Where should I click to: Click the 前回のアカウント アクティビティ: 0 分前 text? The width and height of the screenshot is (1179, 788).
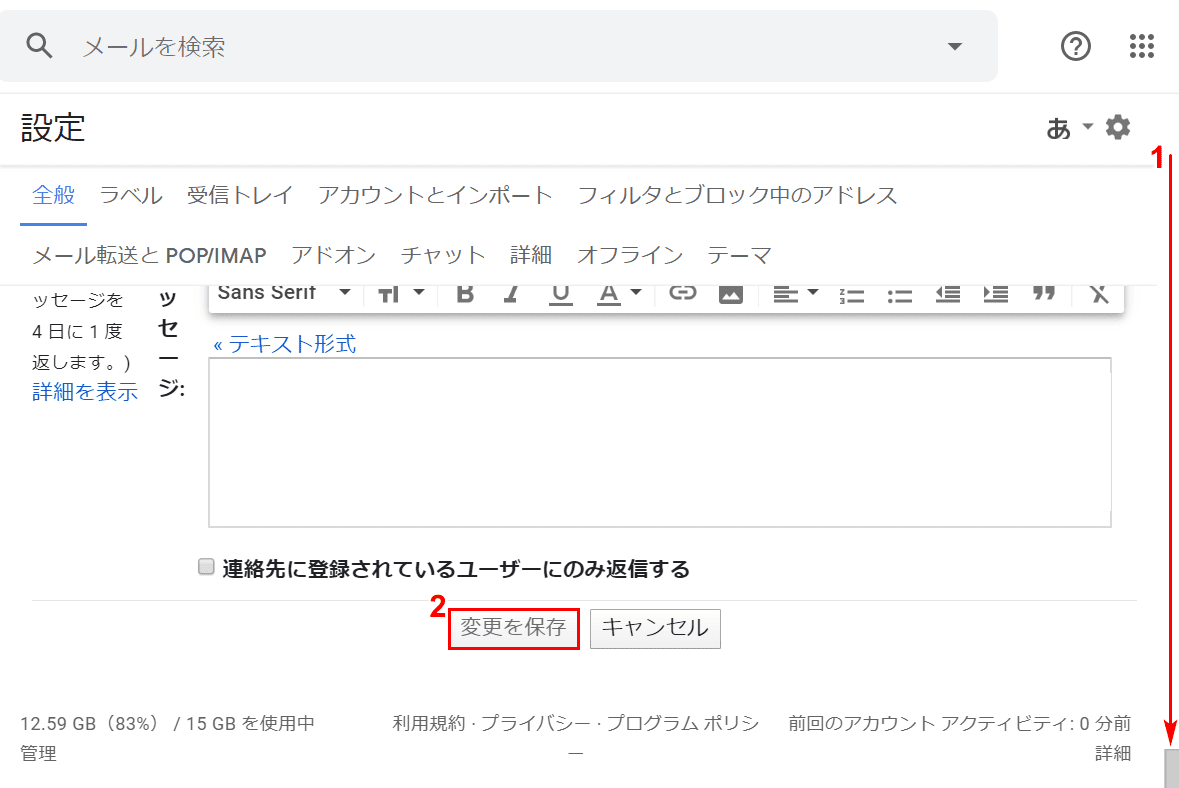pyautogui.click(x=959, y=723)
